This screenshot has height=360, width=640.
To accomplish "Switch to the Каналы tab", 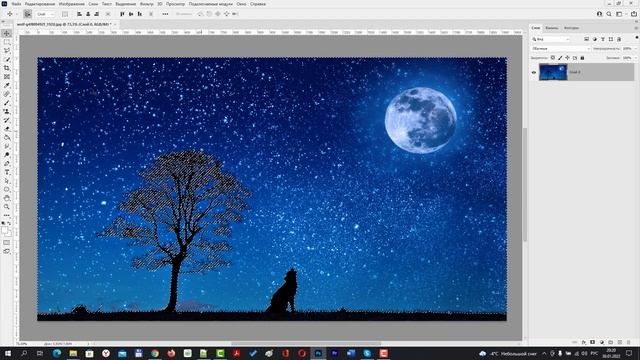I will pyautogui.click(x=552, y=28).
